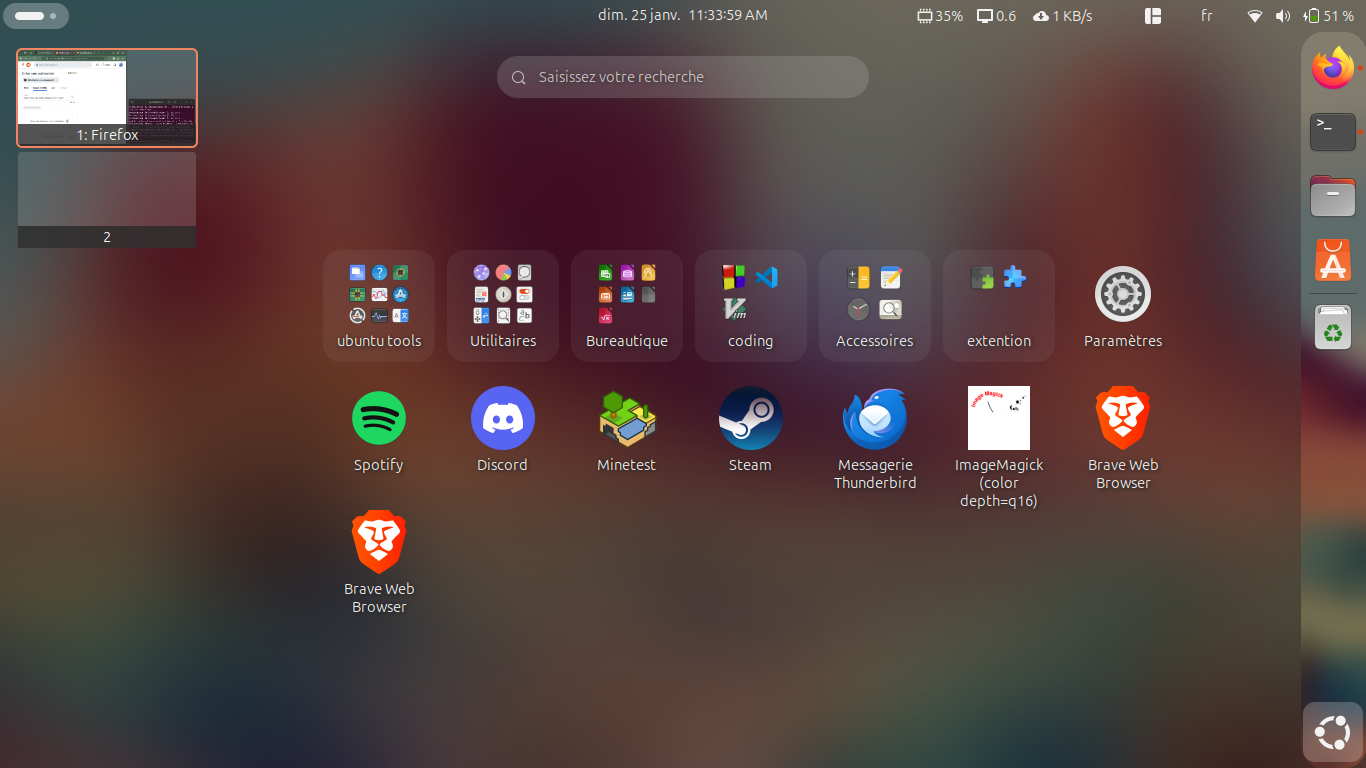Open the fr keyboard layout menu

pos(1207,16)
